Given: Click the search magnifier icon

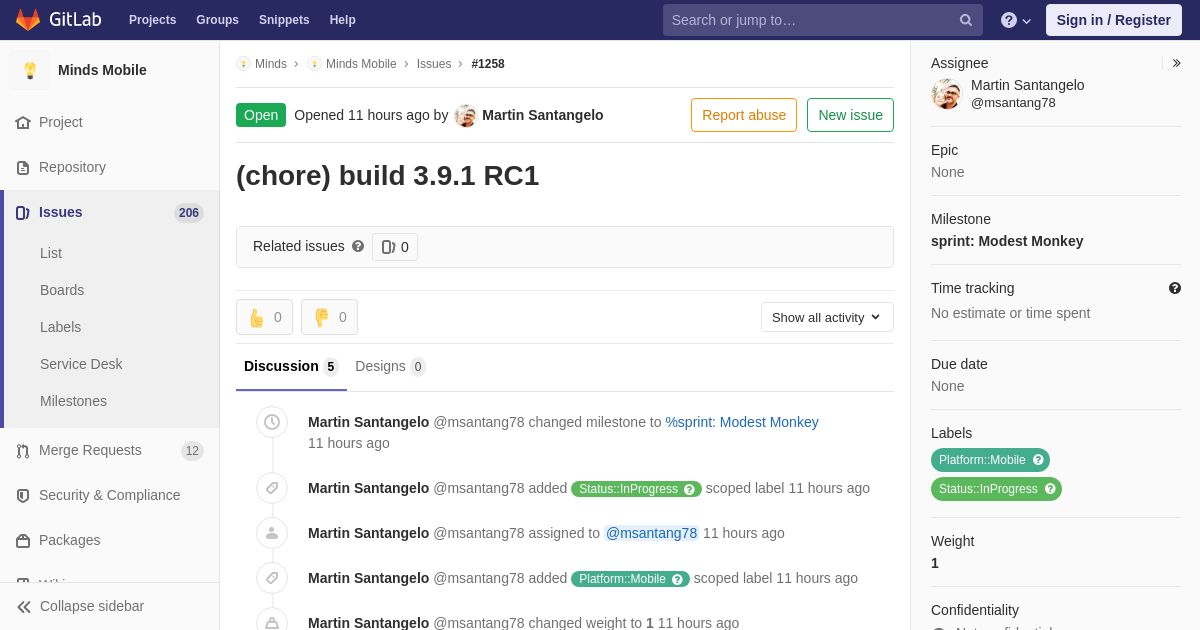Looking at the screenshot, I should [966, 20].
